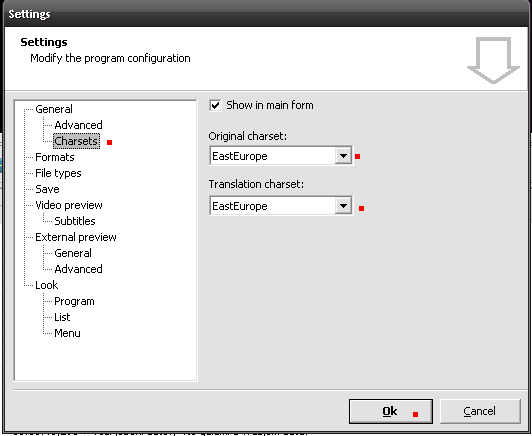Screen dimensions: 532x436
Task: Go to the Save settings page
Action: coord(47,189)
